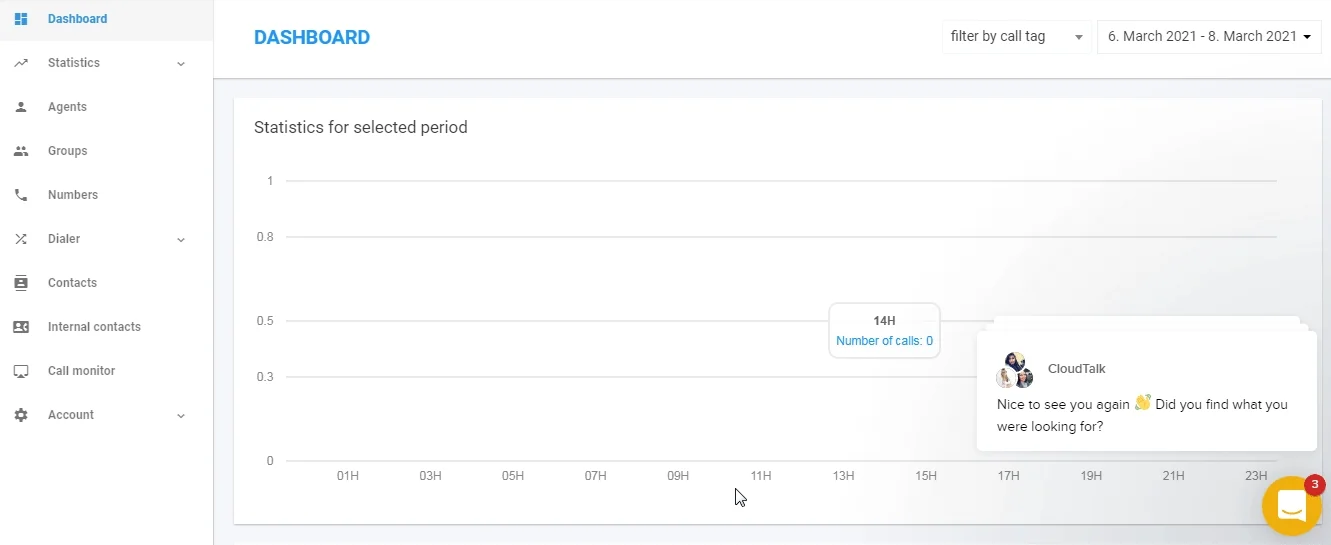The image size is (1331, 545).
Task: Click the Dashboard grid icon in sidebar
Action: tap(21, 19)
